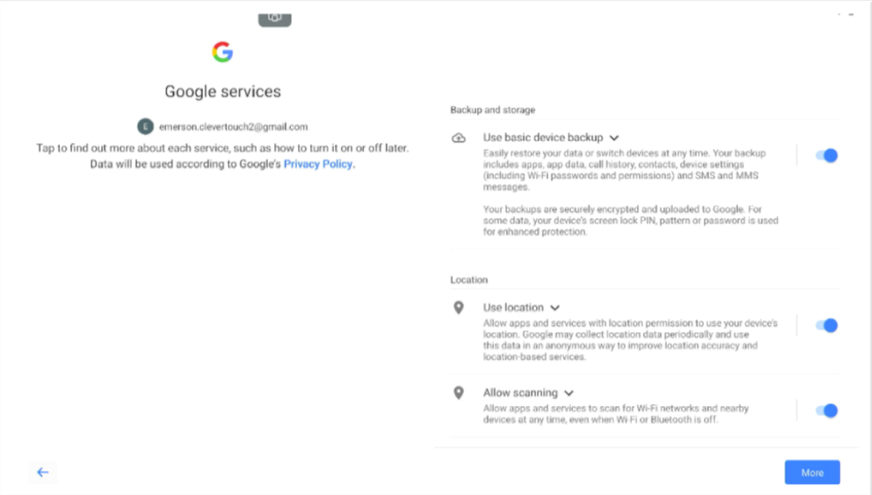Expand the Allow scanning chevron
872x495 pixels.
tap(569, 393)
